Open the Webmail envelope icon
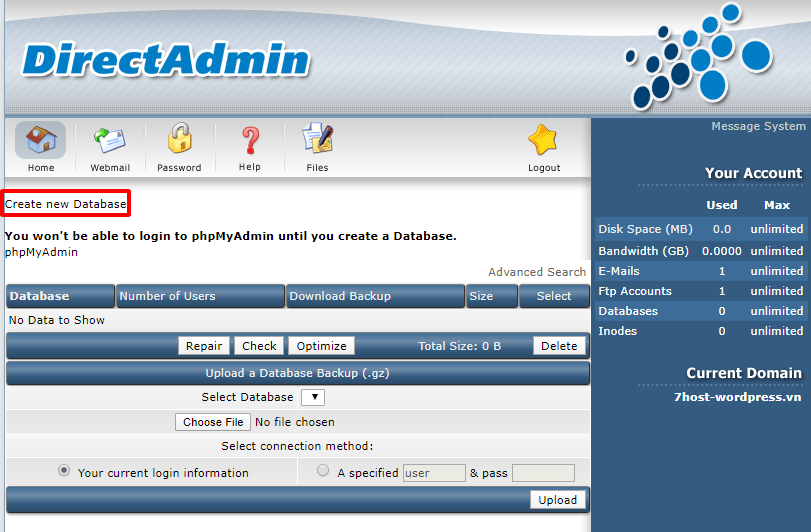Image resolution: width=811 pixels, height=532 pixels. click(x=110, y=140)
